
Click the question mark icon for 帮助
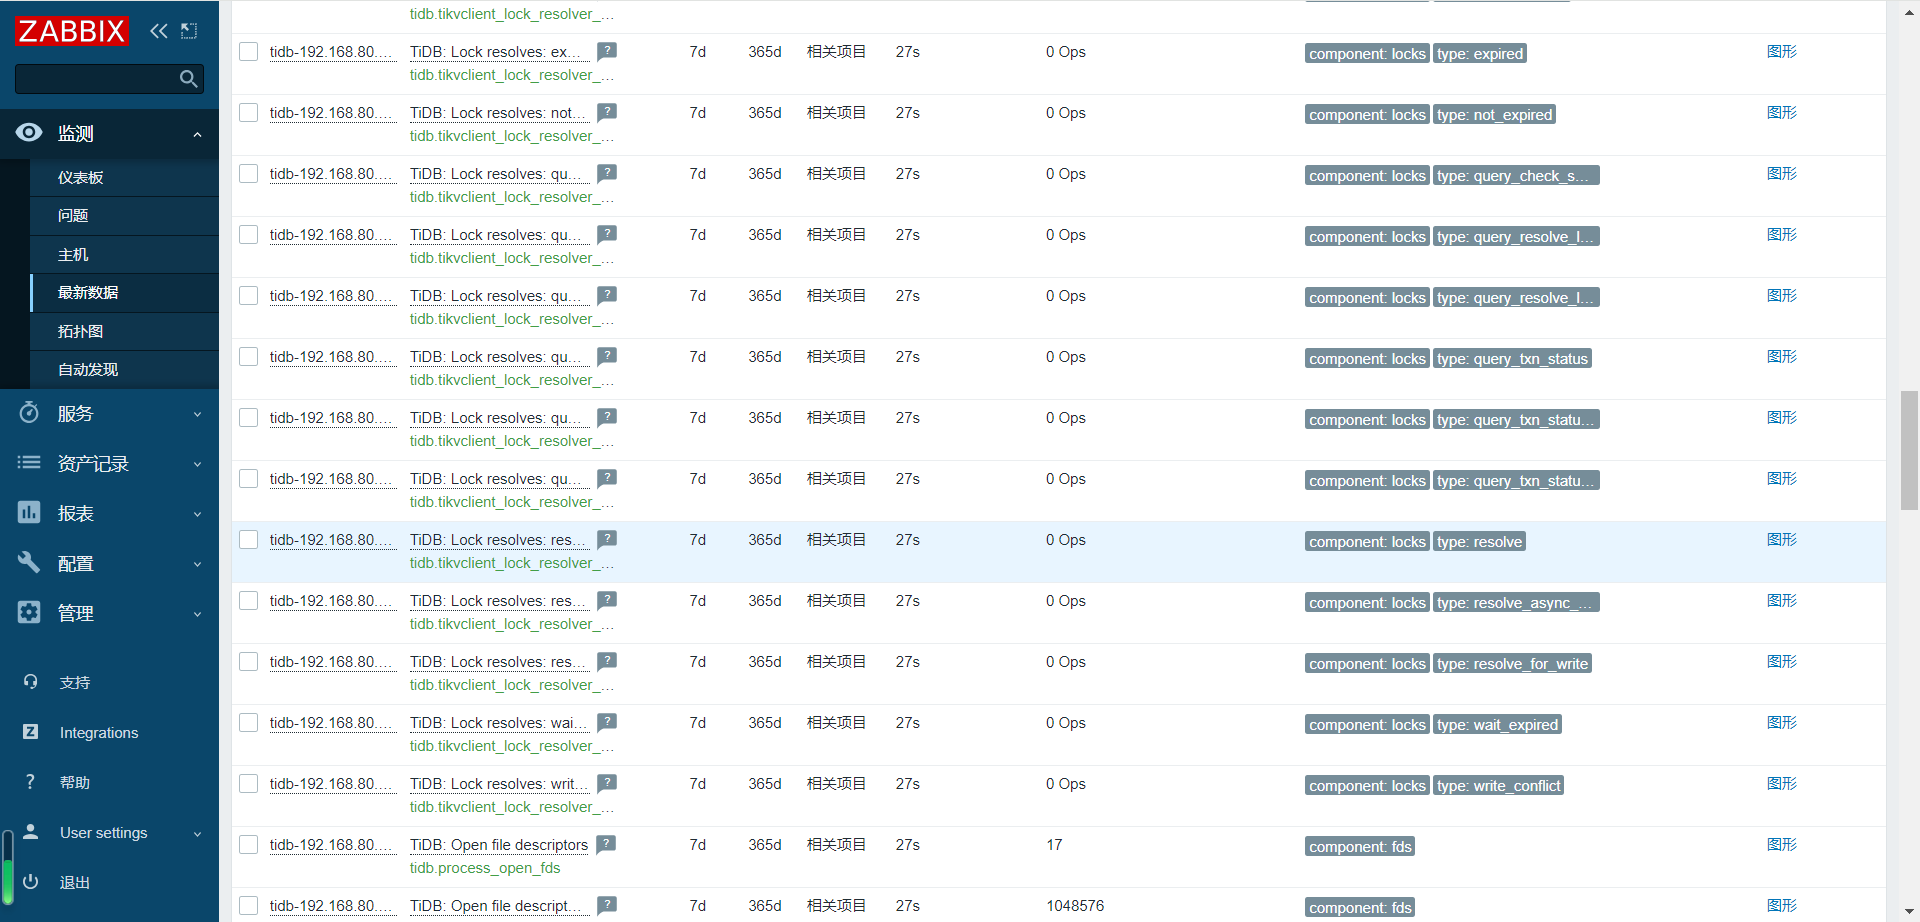tap(30, 782)
